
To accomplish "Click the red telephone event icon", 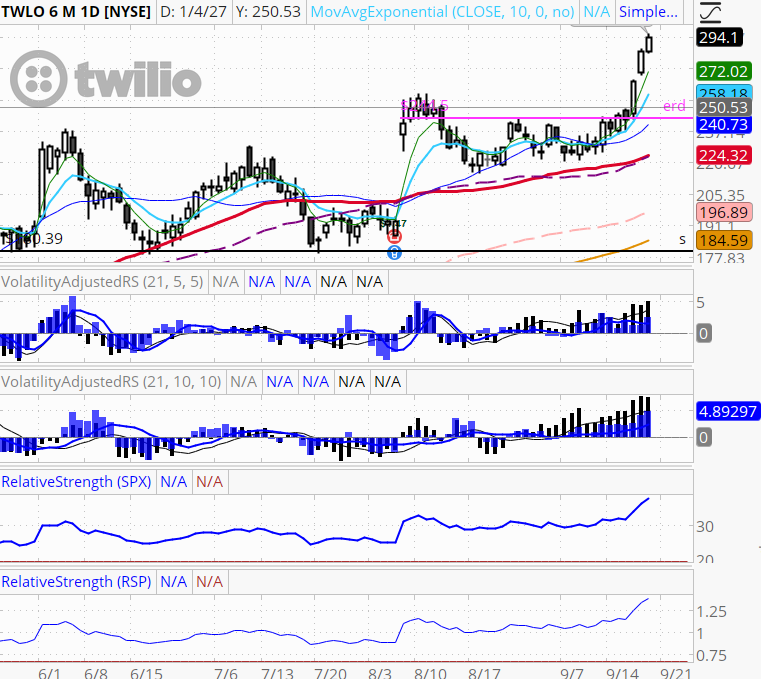I will tap(395, 237).
